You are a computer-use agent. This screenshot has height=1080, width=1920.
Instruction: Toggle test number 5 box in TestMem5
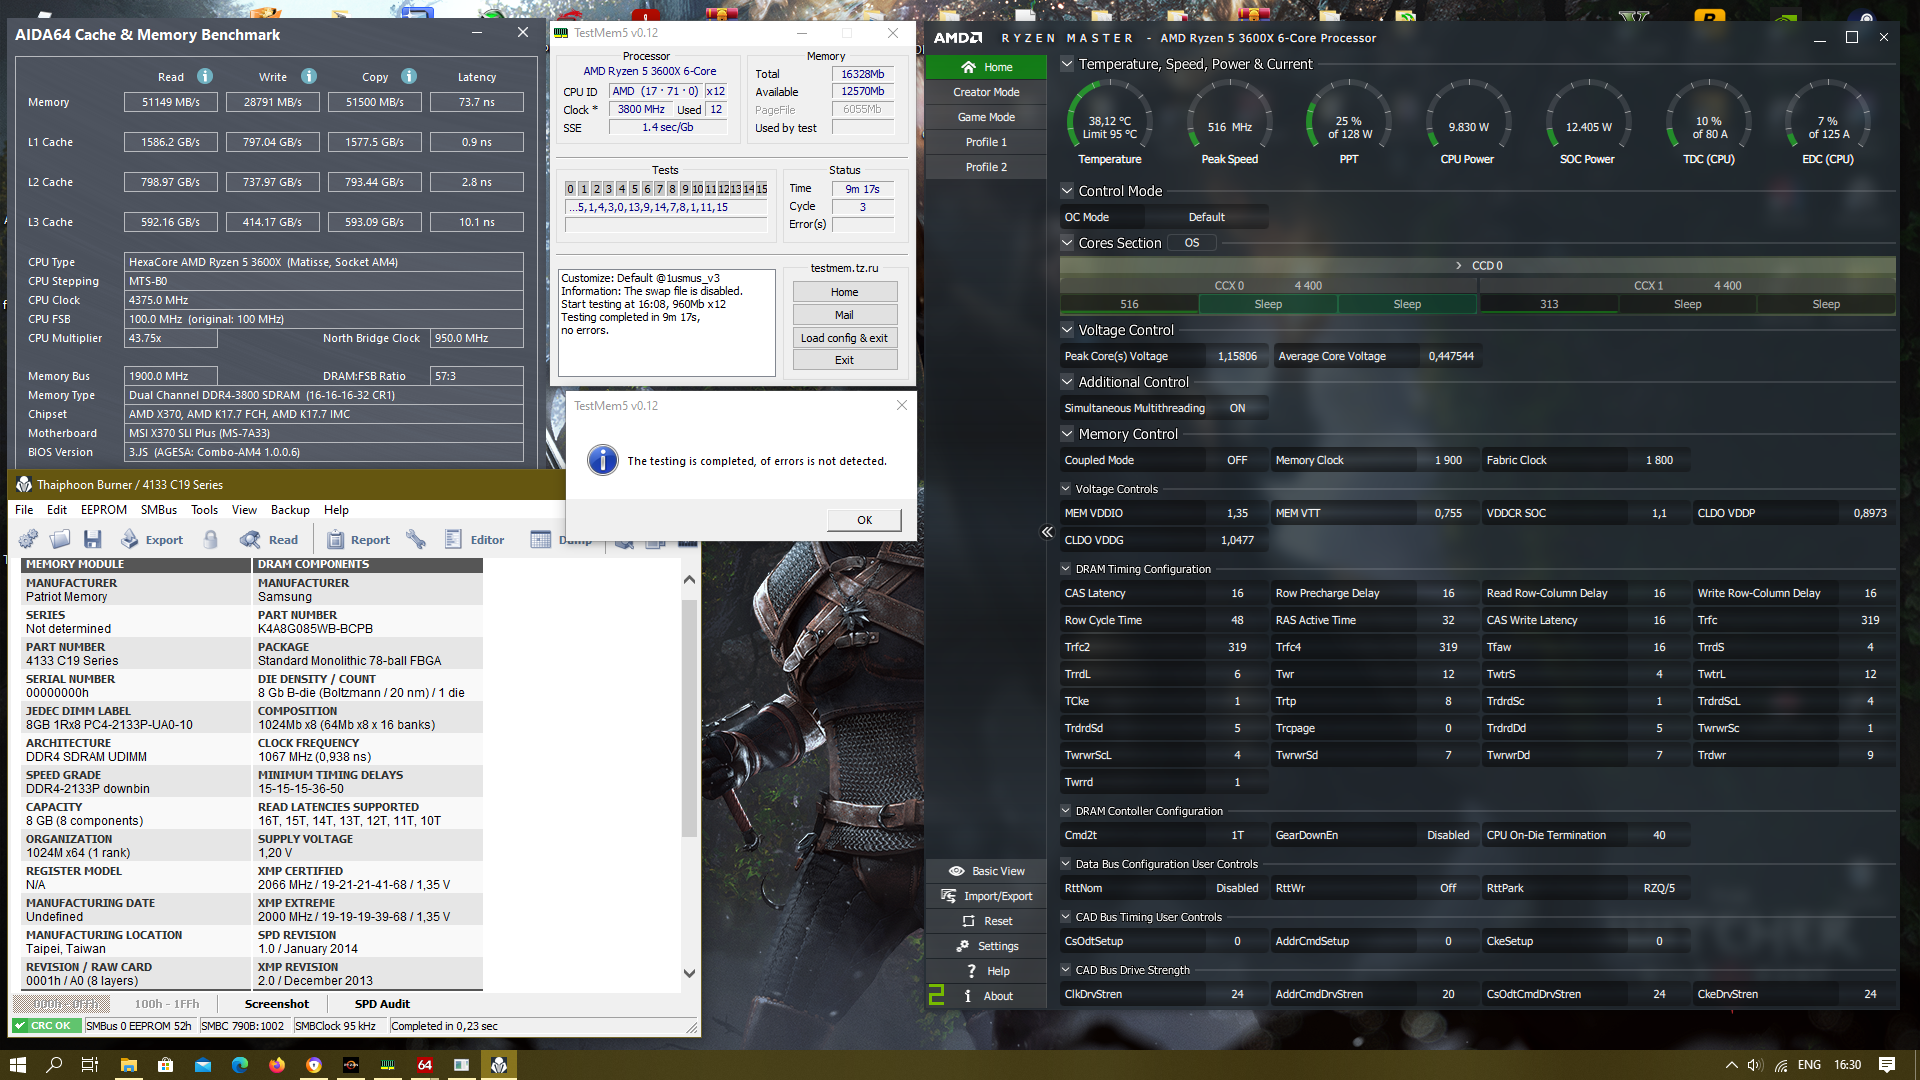(634, 189)
